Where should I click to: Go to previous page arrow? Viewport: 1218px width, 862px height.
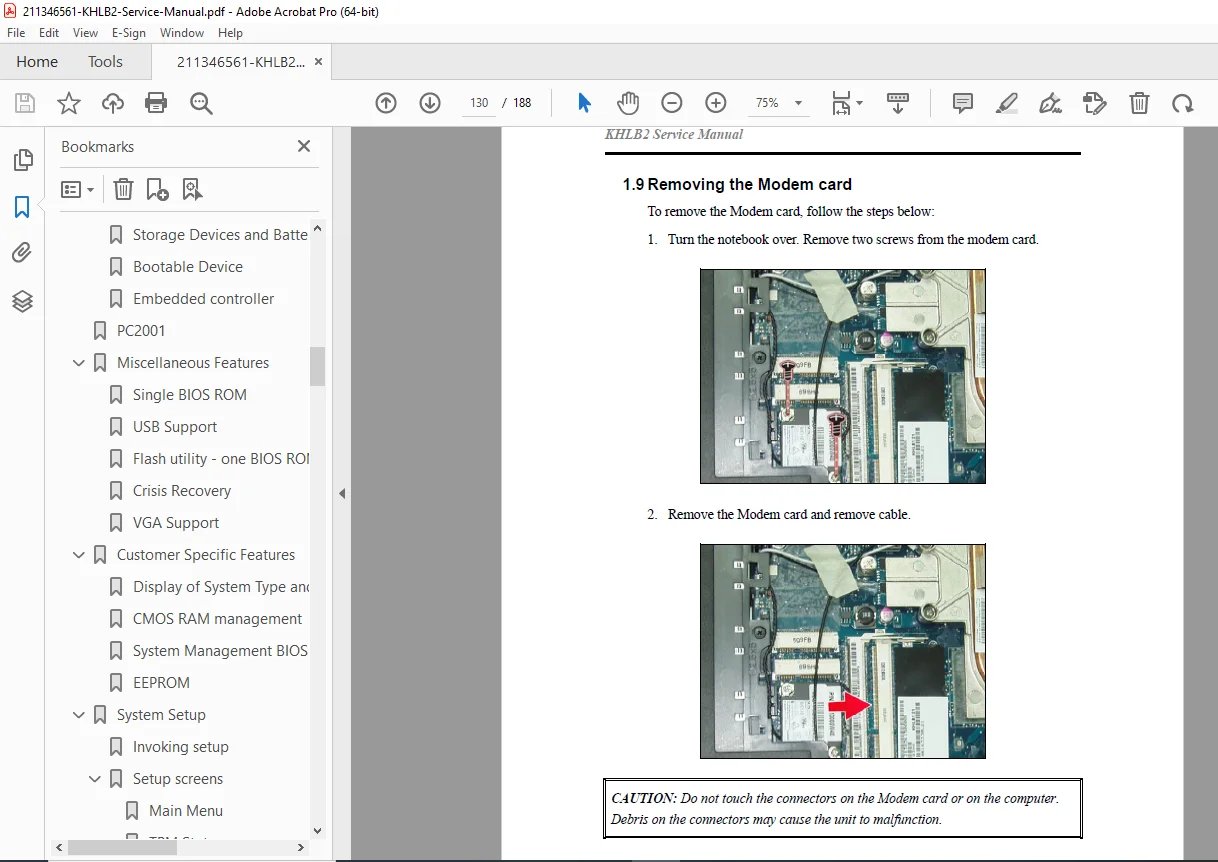(x=386, y=103)
